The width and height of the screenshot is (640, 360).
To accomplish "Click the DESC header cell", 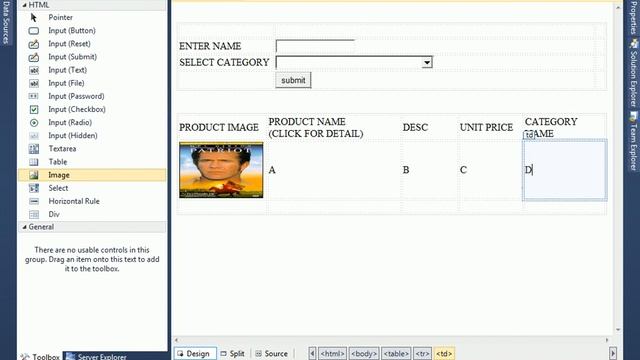I will point(429,127).
